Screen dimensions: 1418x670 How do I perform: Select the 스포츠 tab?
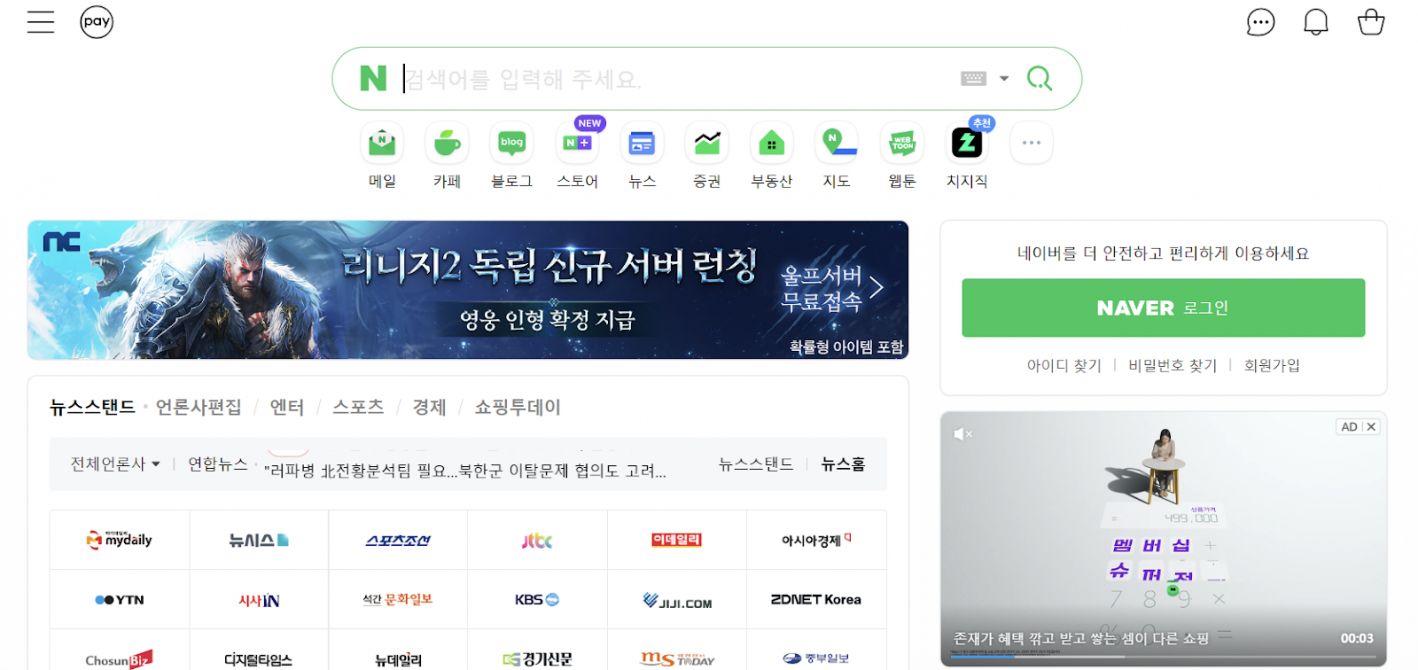pos(358,408)
